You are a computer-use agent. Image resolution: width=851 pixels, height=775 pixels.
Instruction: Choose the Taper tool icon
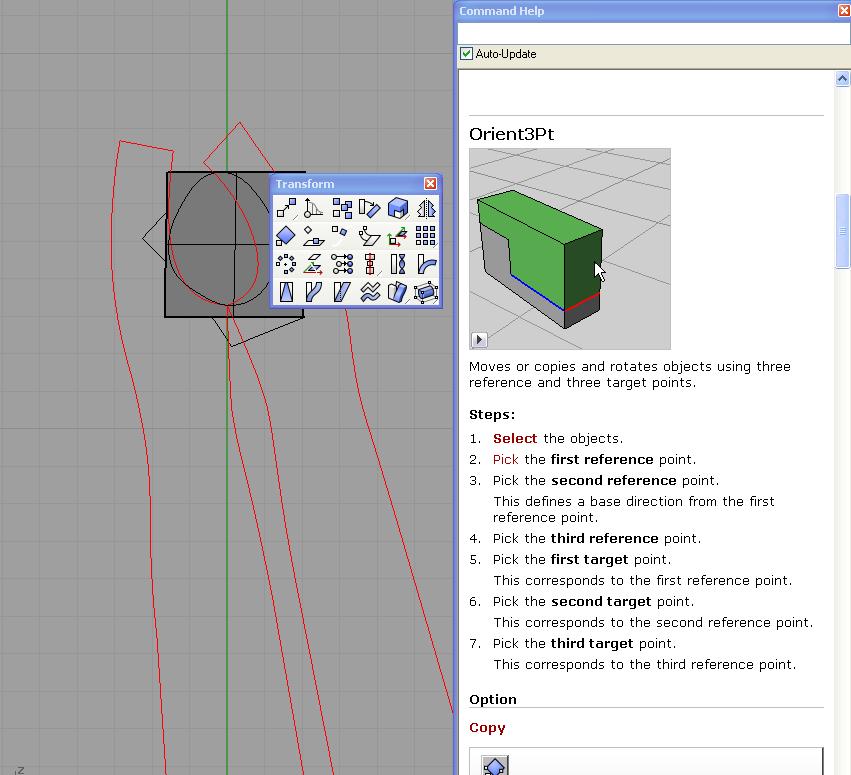tap(286, 292)
